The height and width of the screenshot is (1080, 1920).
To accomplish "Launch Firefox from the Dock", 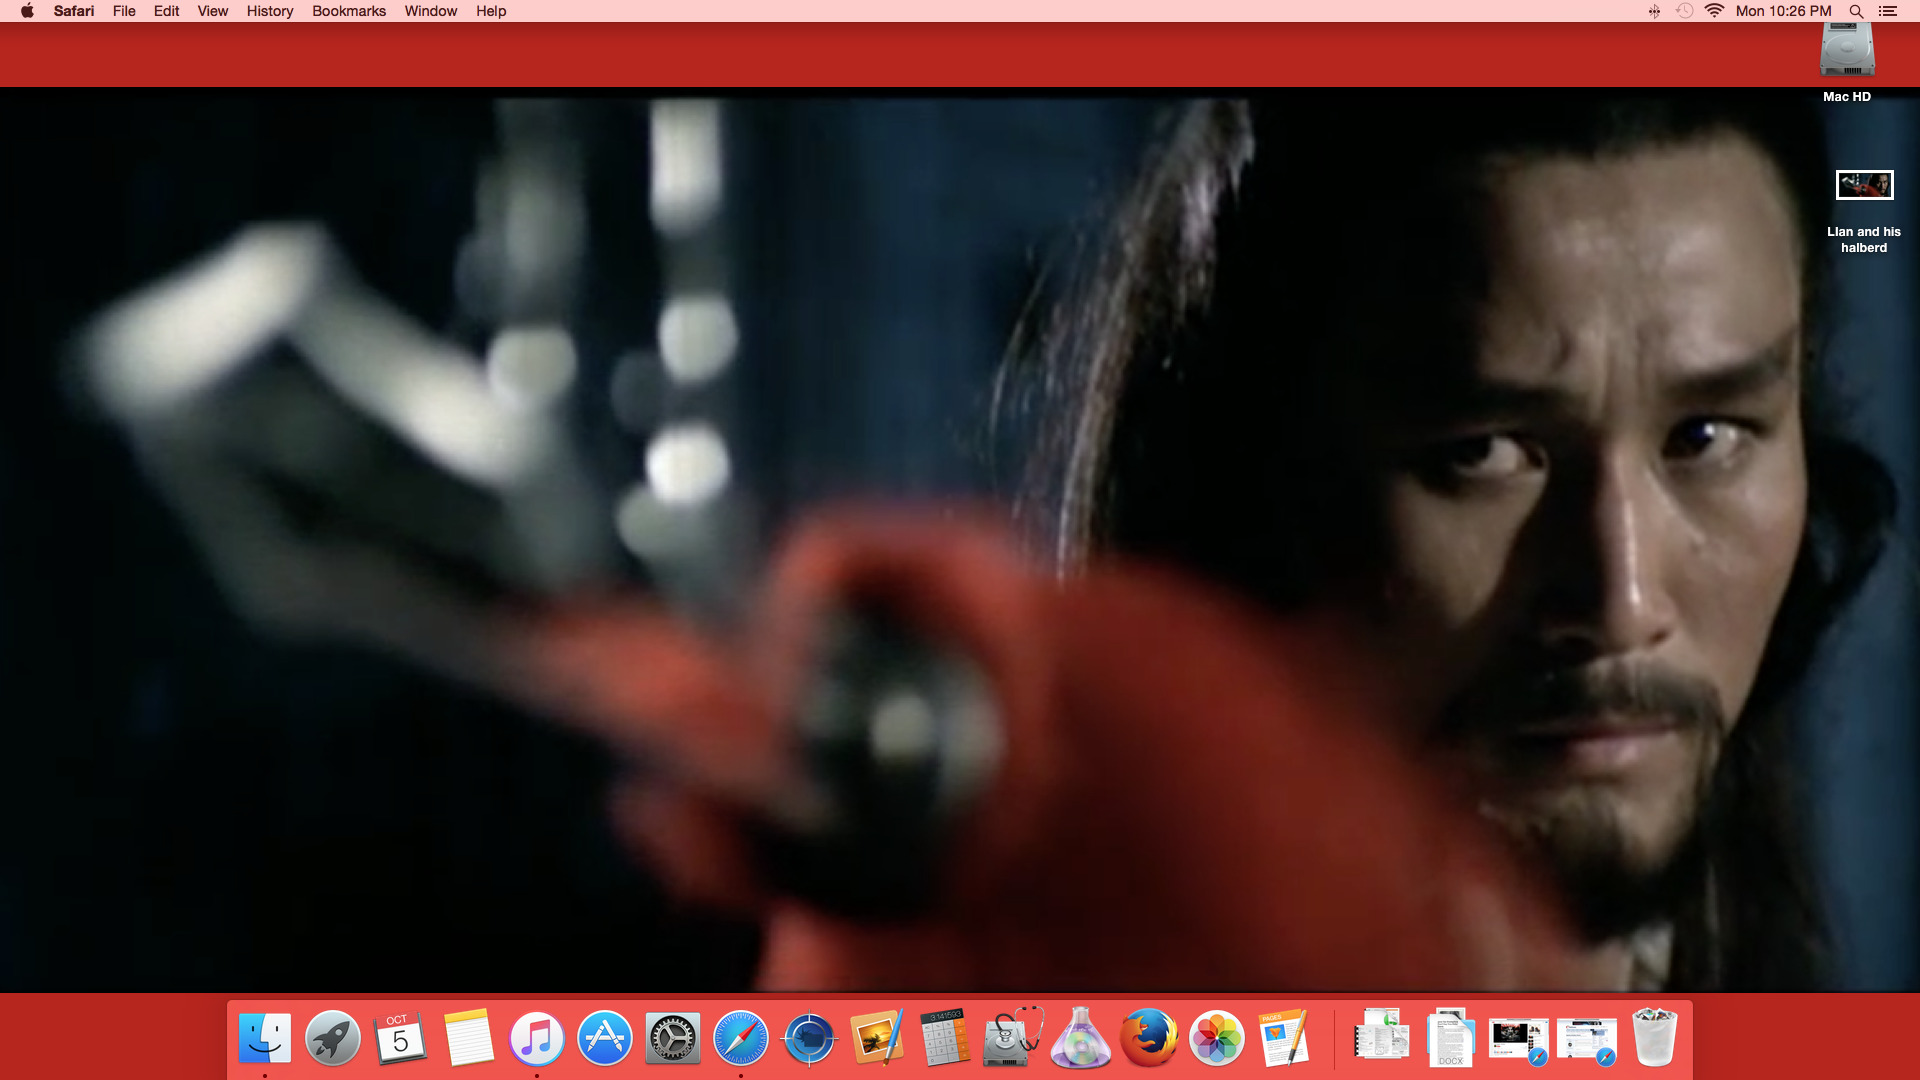I will pyautogui.click(x=1149, y=1038).
